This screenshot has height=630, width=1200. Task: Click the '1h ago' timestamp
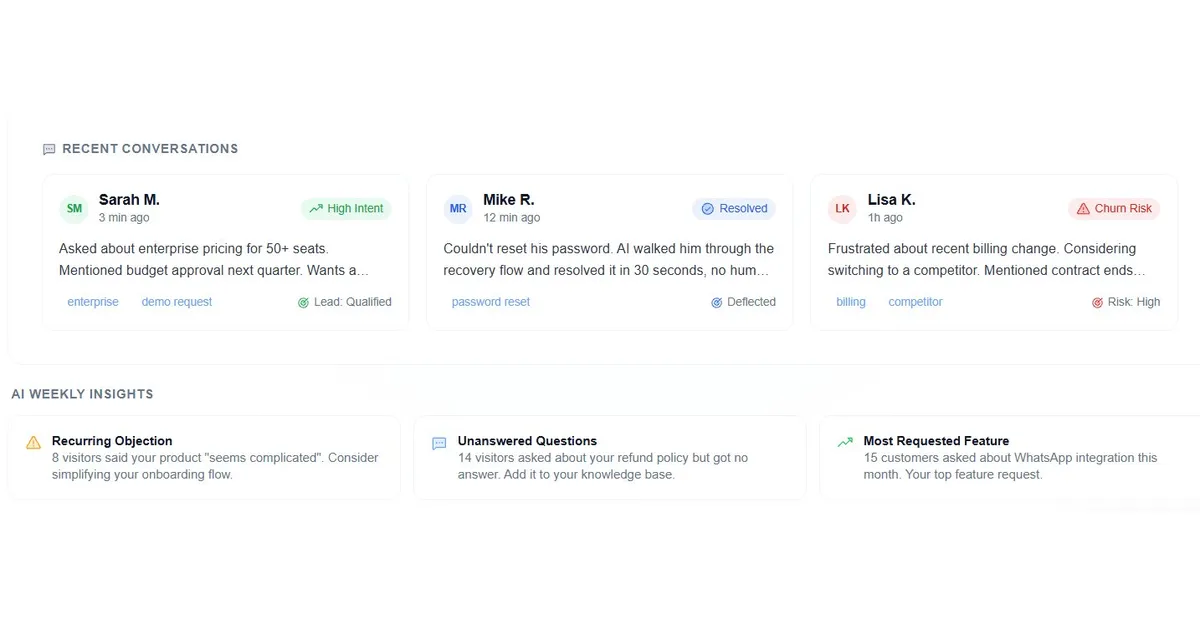885,218
